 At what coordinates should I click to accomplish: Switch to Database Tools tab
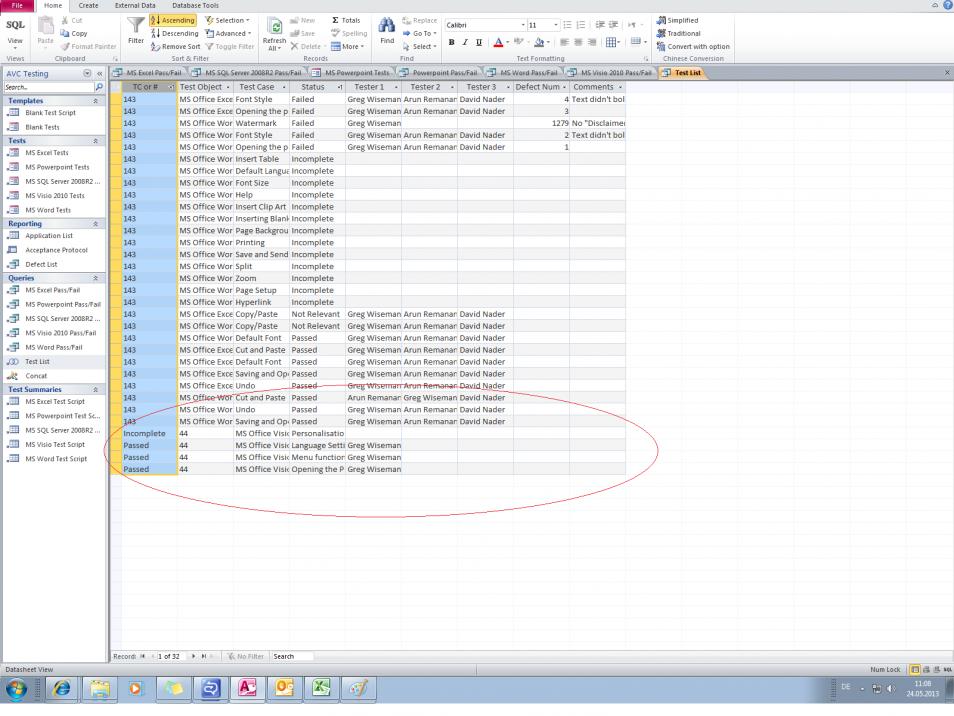click(x=195, y=5)
